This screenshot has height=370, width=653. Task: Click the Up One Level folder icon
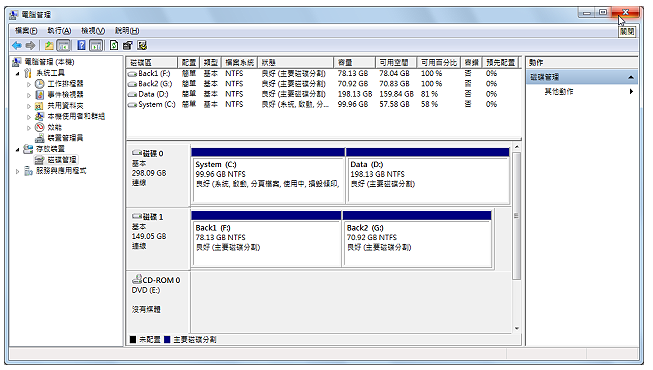[x=49, y=45]
